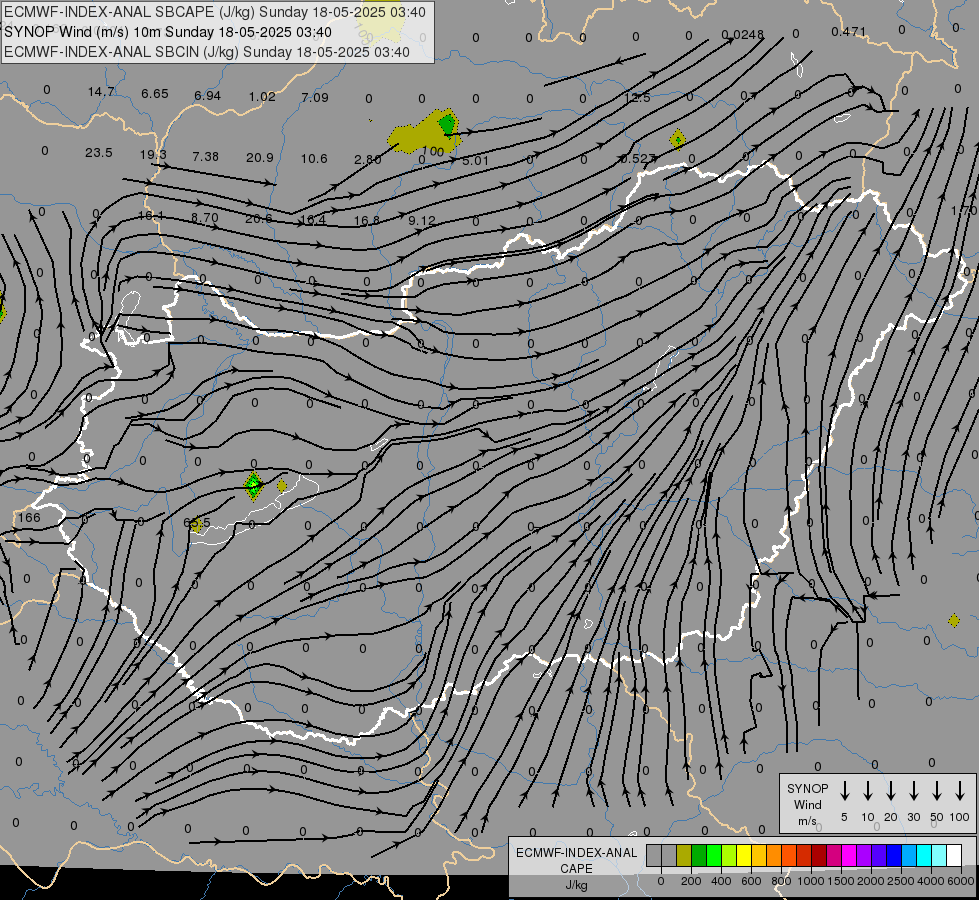Click the 7.38 CAPE value
Image resolution: width=979 pixels, height=900 pixels.
point(205,156)
